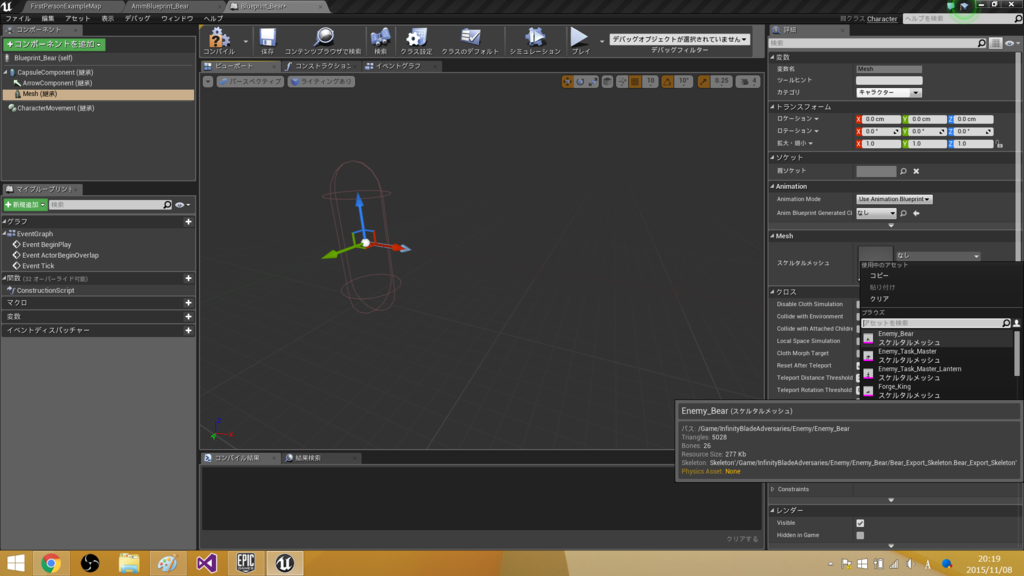Open Details panel eye view options

click(x=1012, y=43)
